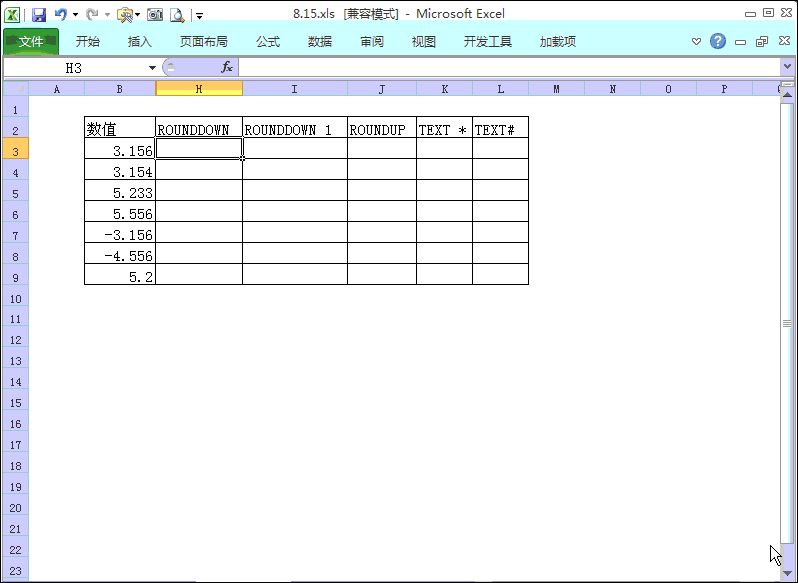Click the vertical scrollbar down arrow

(787, 573)
